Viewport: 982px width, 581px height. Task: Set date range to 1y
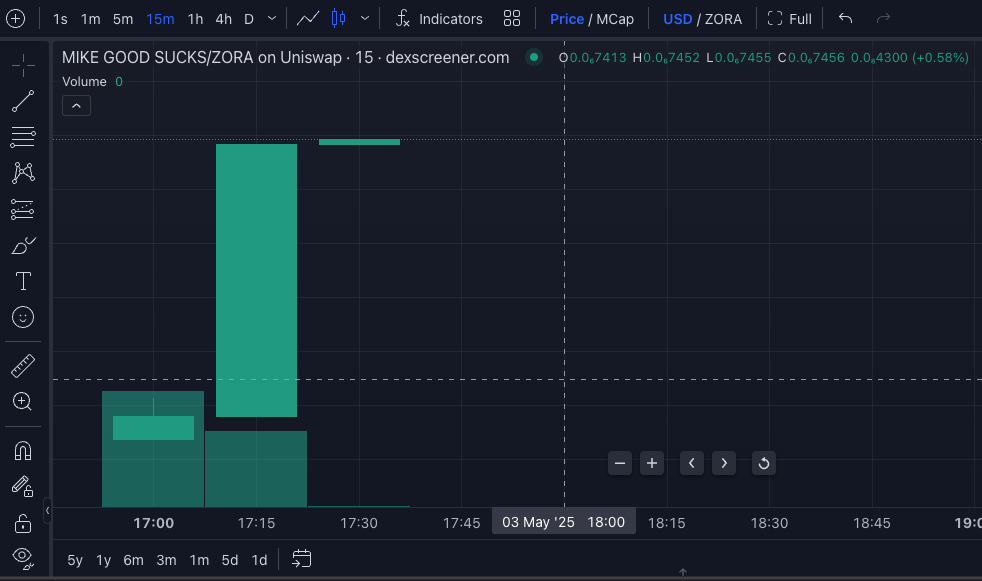103,560
